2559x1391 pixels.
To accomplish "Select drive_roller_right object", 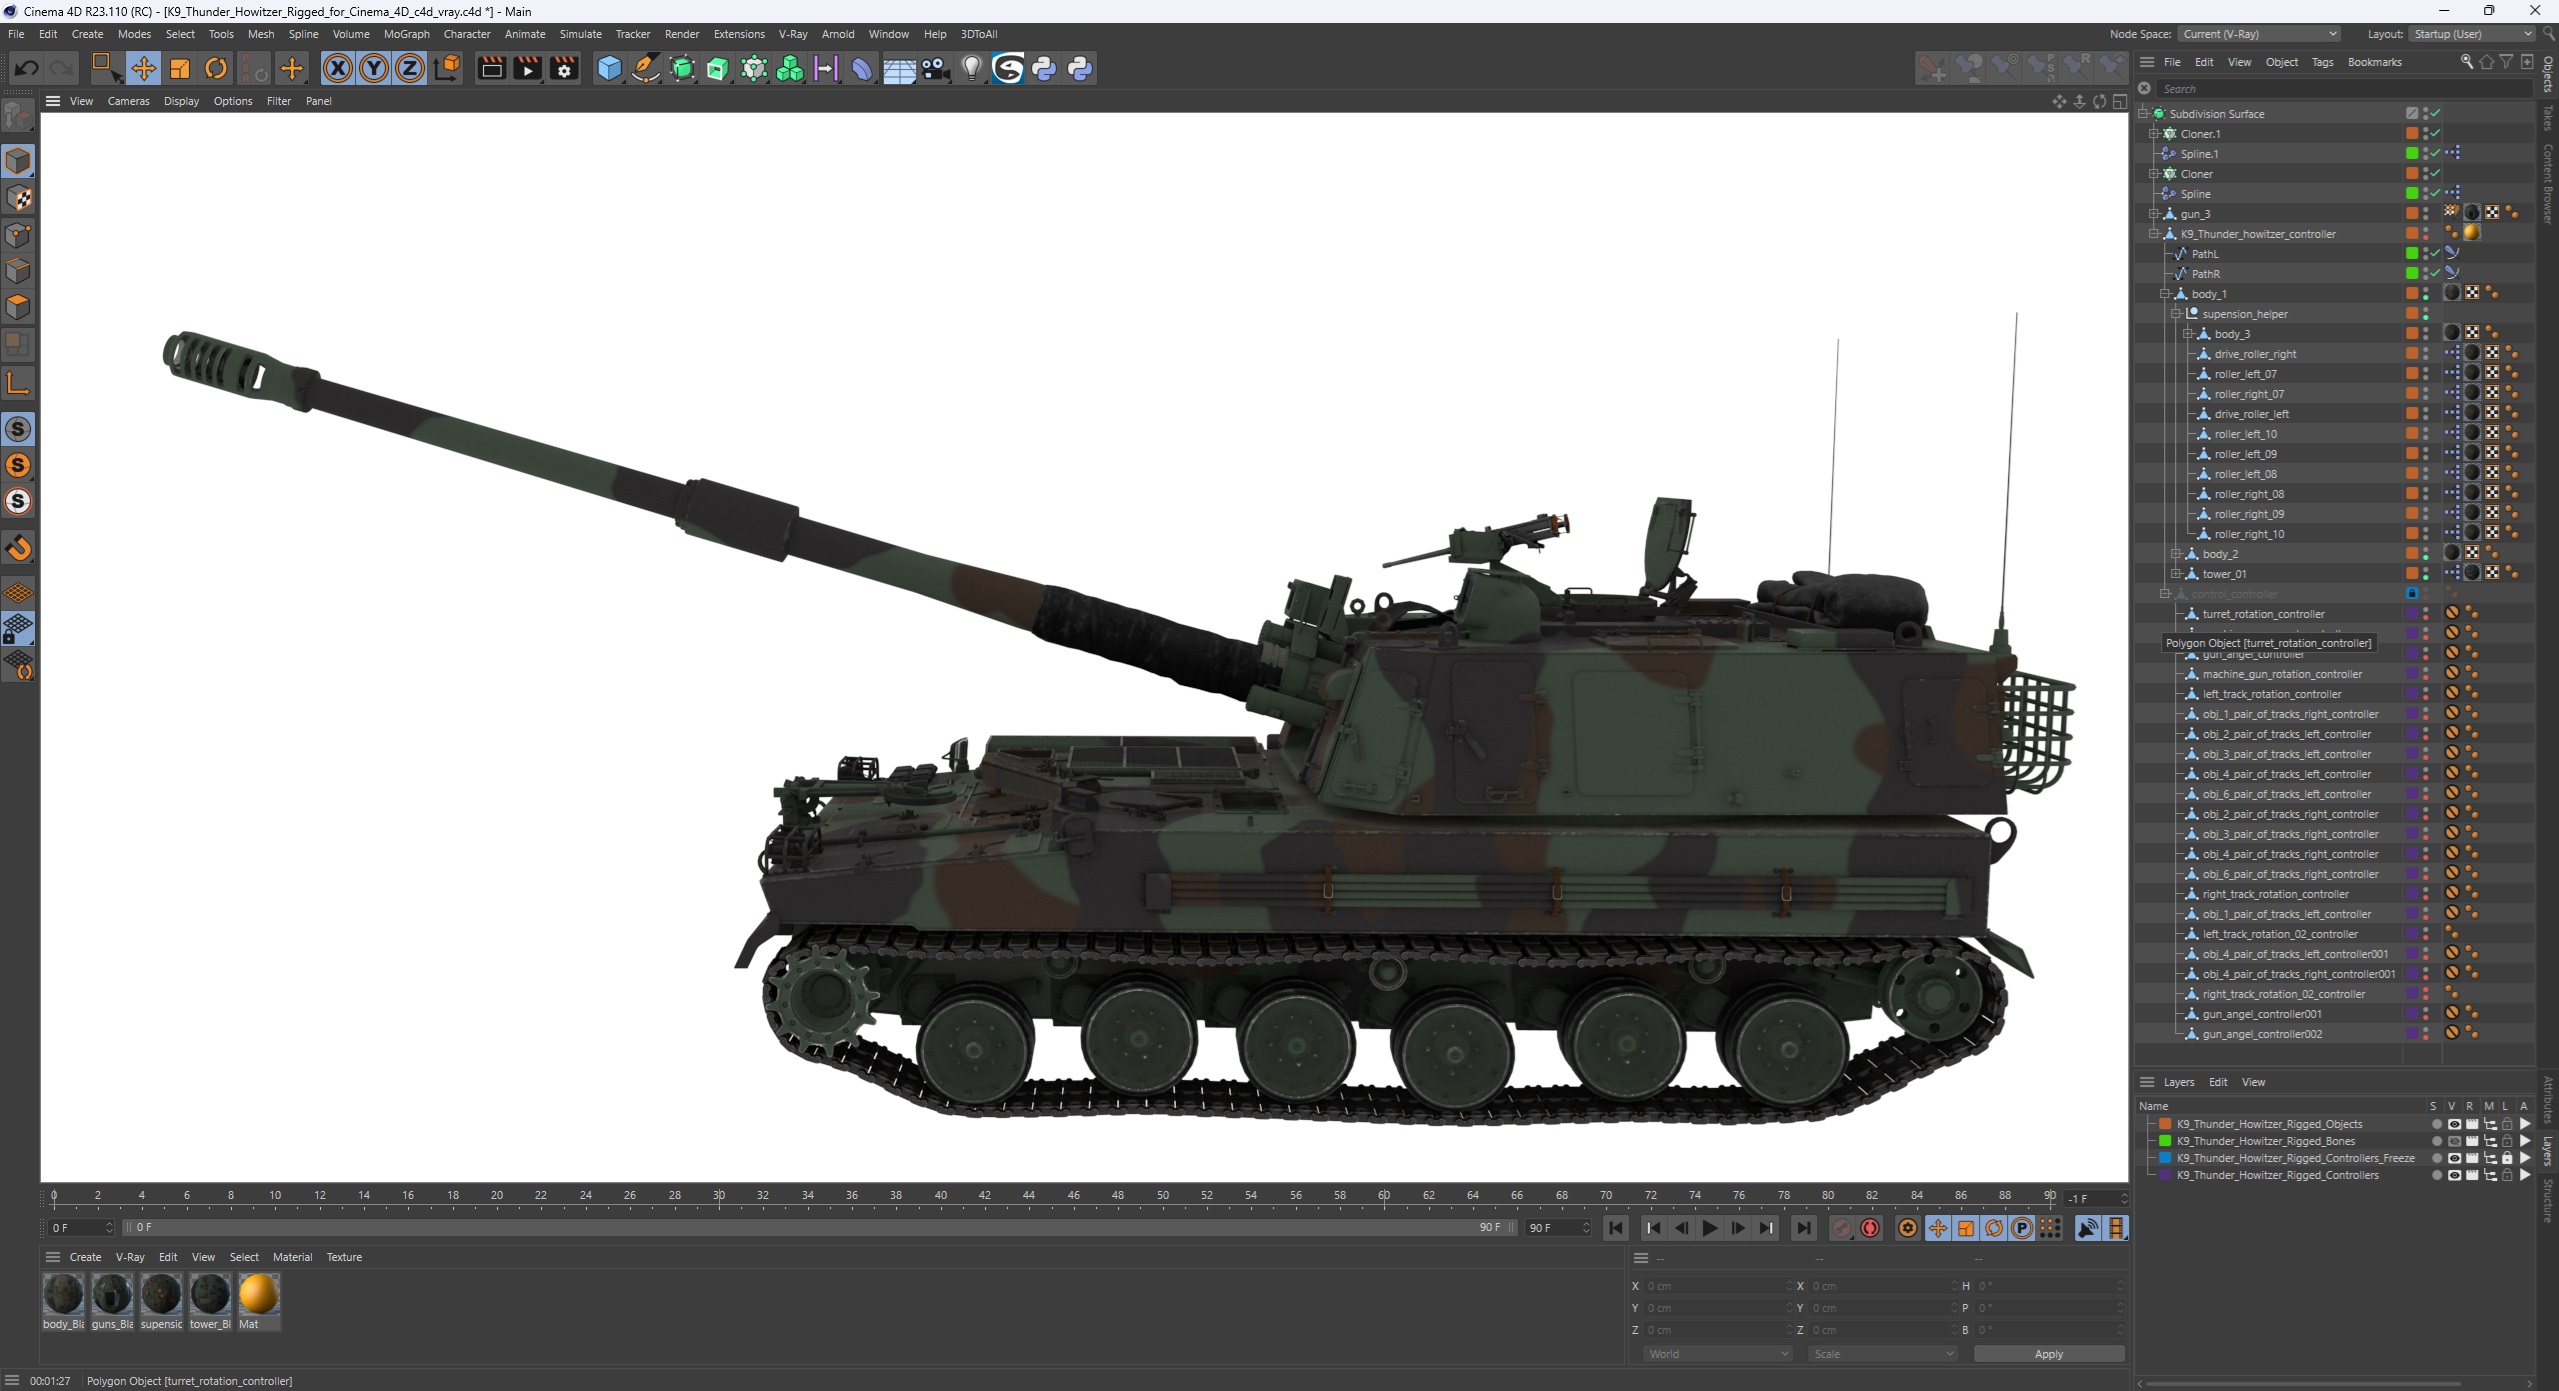I will (x=2255, y=354).
